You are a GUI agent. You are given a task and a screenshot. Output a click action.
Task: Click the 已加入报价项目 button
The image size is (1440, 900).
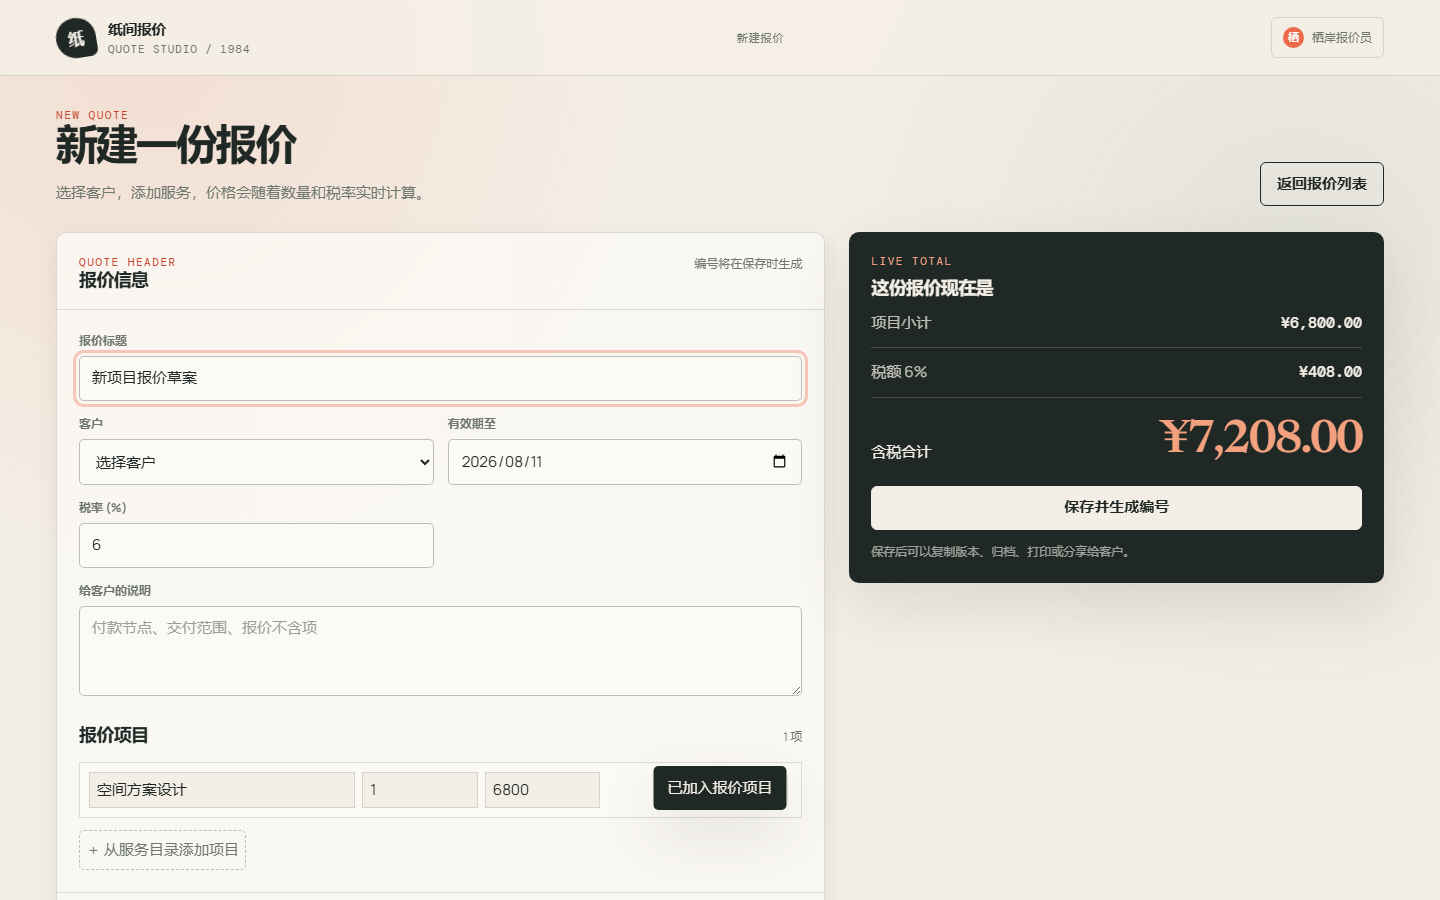click(720, 788)
